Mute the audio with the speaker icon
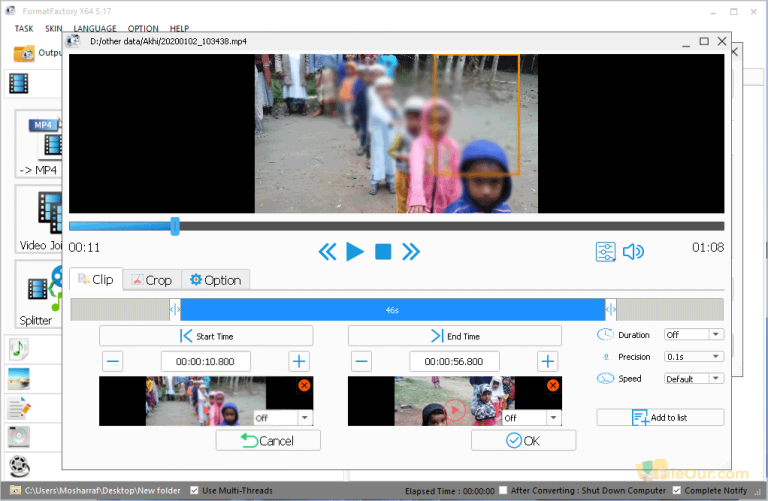The image size is (768, 501). [x=633, y=252]
